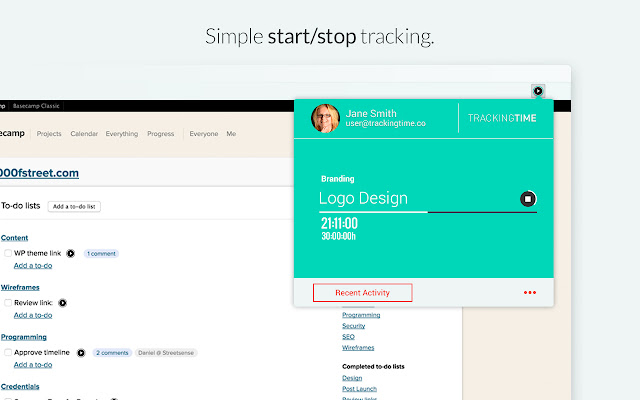
Task: Start tracking the WP theme link task
Action: click(70, 254)
